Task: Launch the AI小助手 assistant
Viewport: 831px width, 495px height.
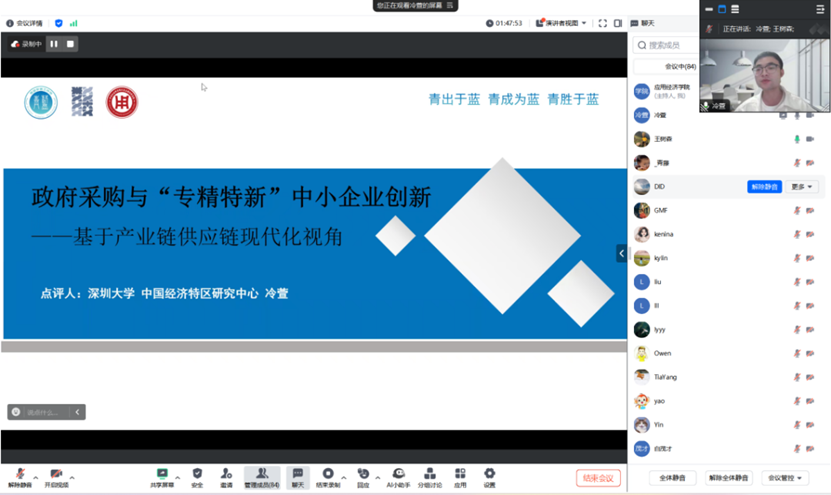Action: point(398,477)
